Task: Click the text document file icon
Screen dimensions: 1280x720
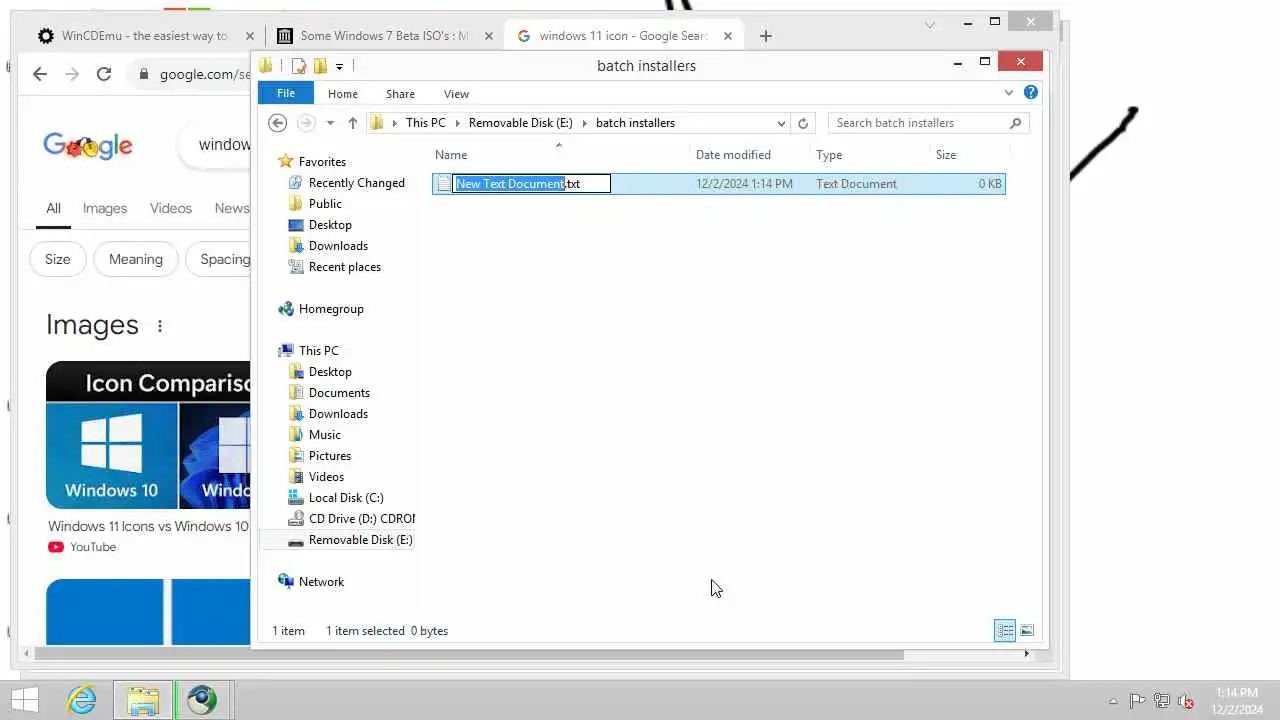Action: pyautogui.click(x=444, y=184)
